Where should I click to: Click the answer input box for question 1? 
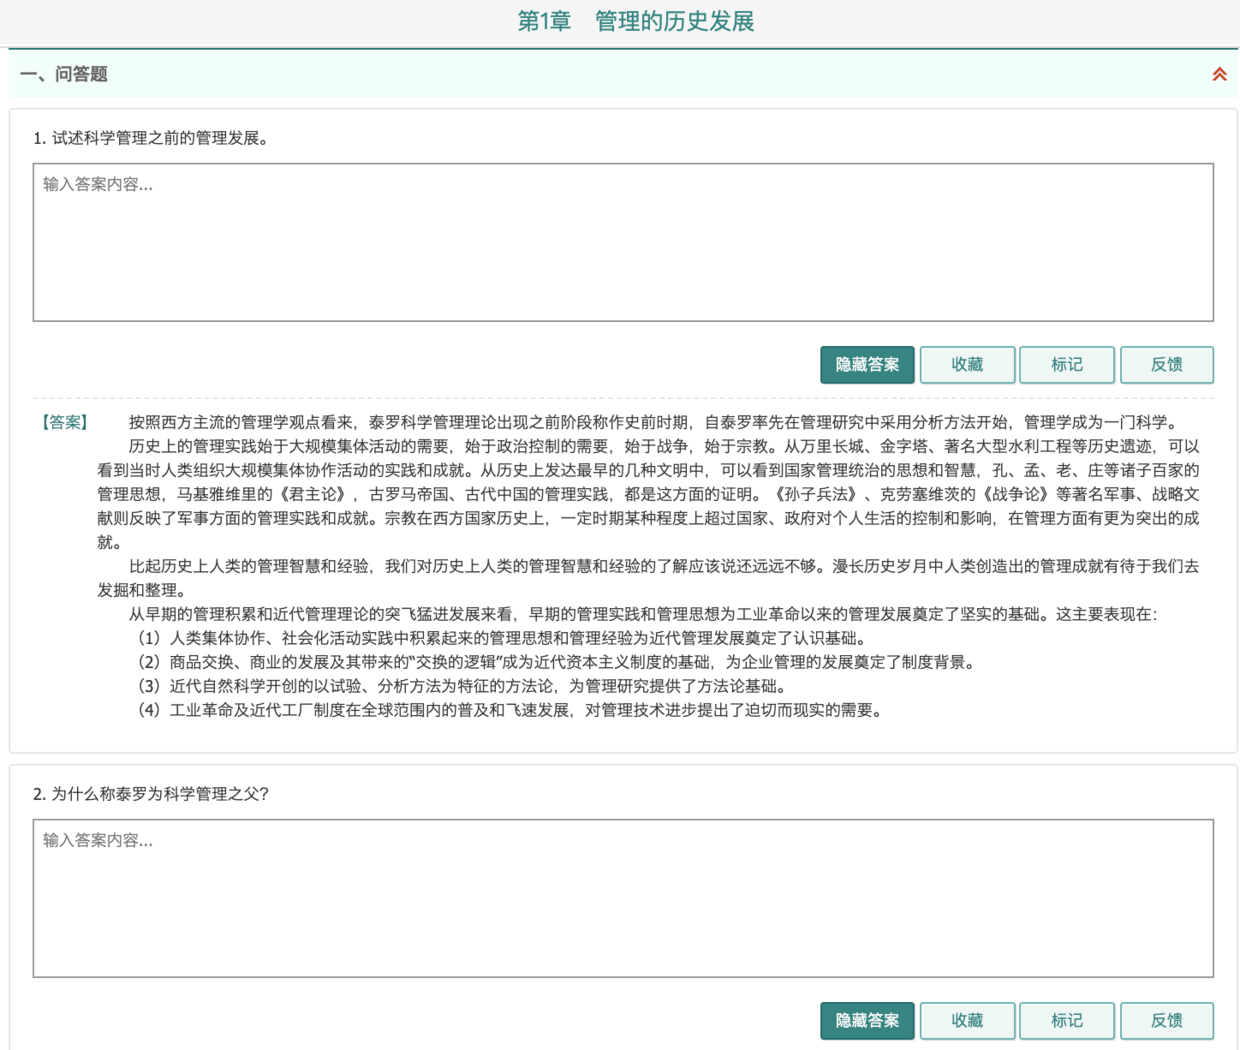[620, 240]
